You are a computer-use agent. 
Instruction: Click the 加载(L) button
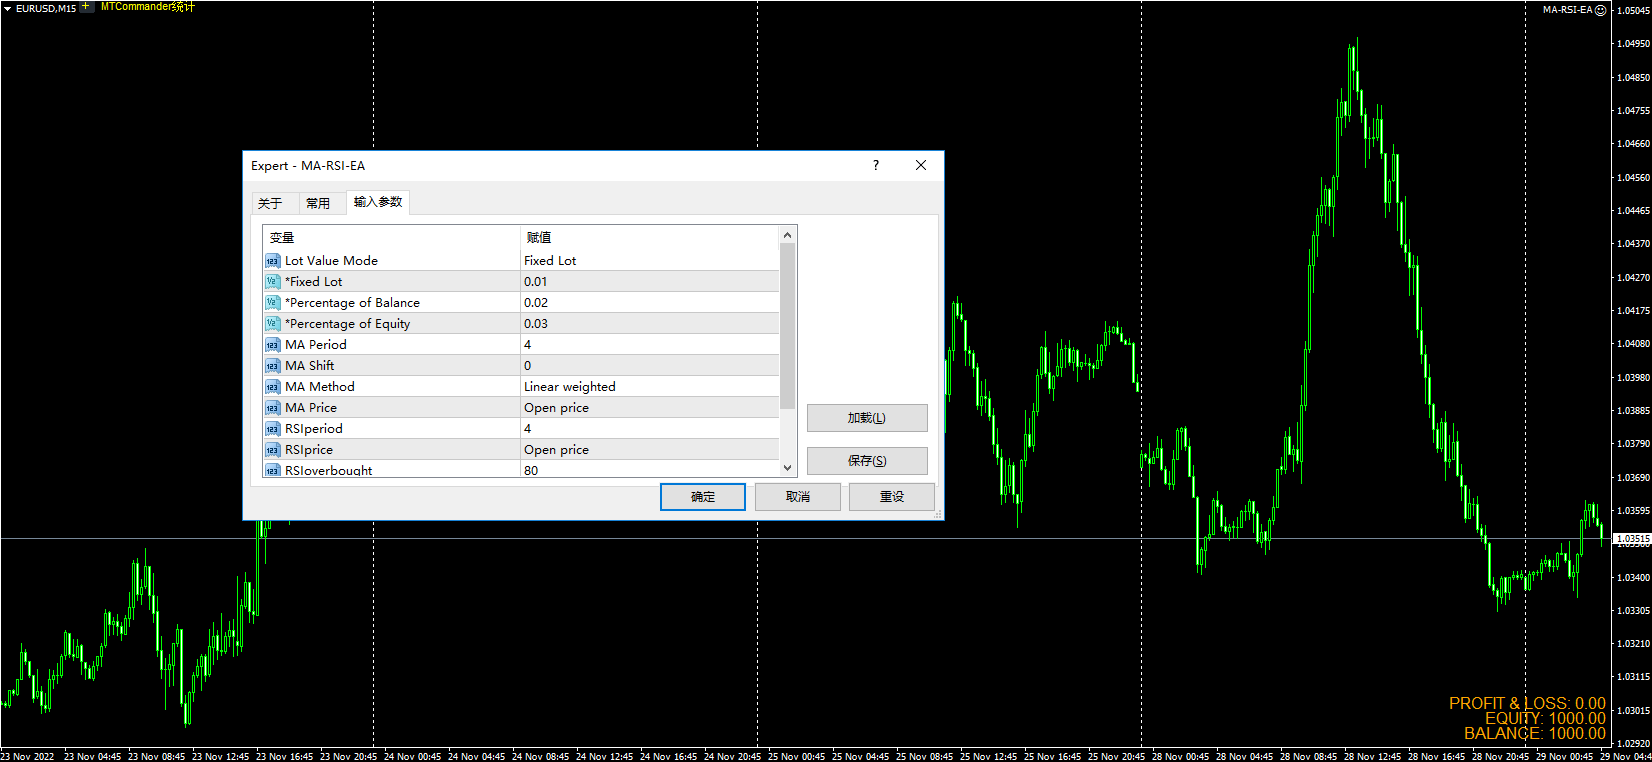pyautogui.click(x=867, y=418)
